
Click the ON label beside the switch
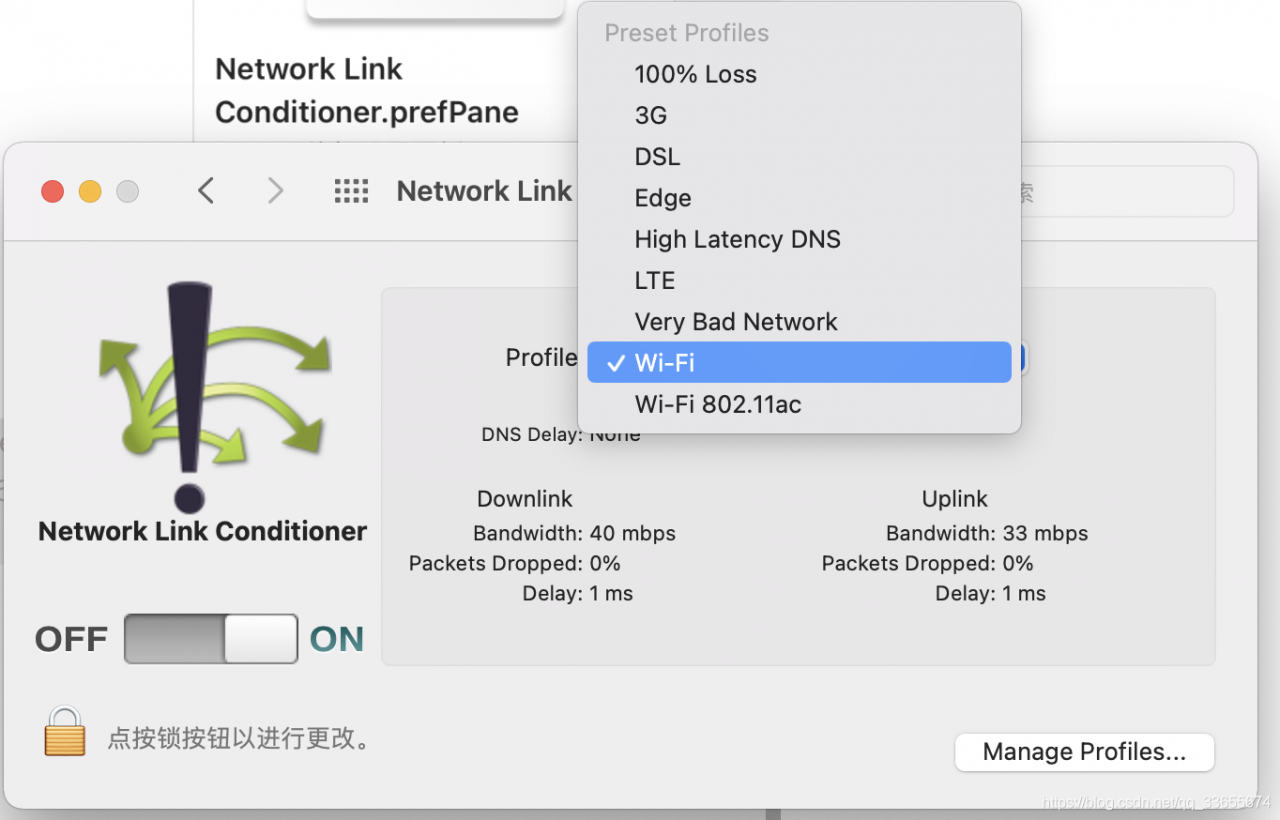[x=337, y=640]
